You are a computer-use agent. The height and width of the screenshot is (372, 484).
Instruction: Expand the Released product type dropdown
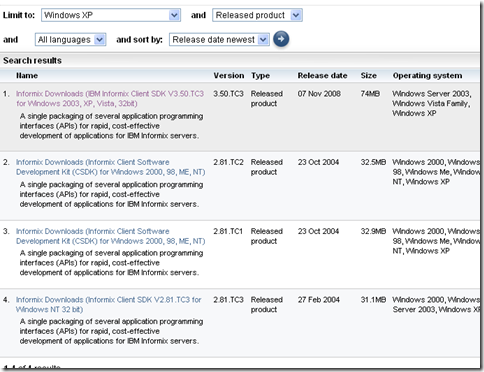[257, 15]
